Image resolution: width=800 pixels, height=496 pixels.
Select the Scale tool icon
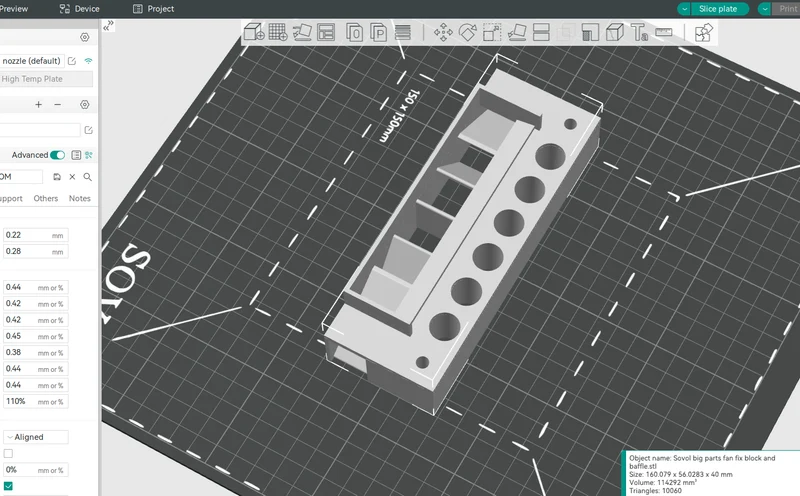pos(492,33)
